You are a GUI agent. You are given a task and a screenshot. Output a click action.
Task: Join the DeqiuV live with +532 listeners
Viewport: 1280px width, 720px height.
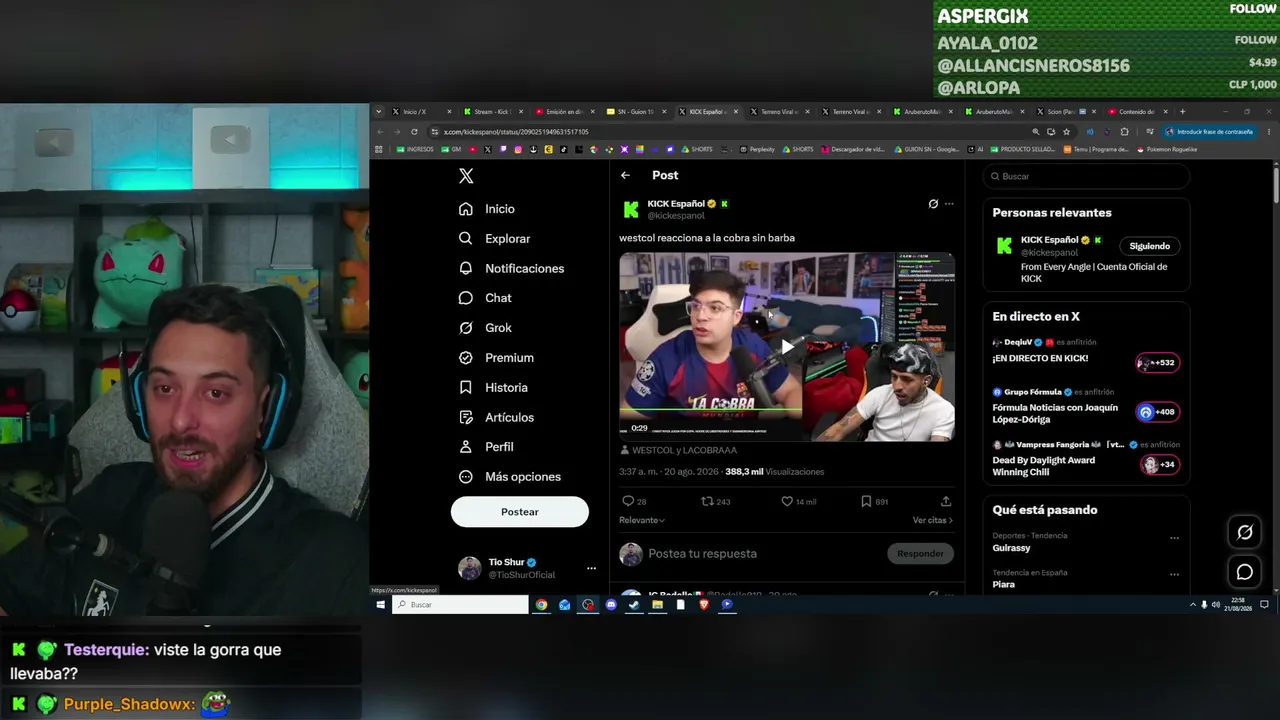[1158, 362]
